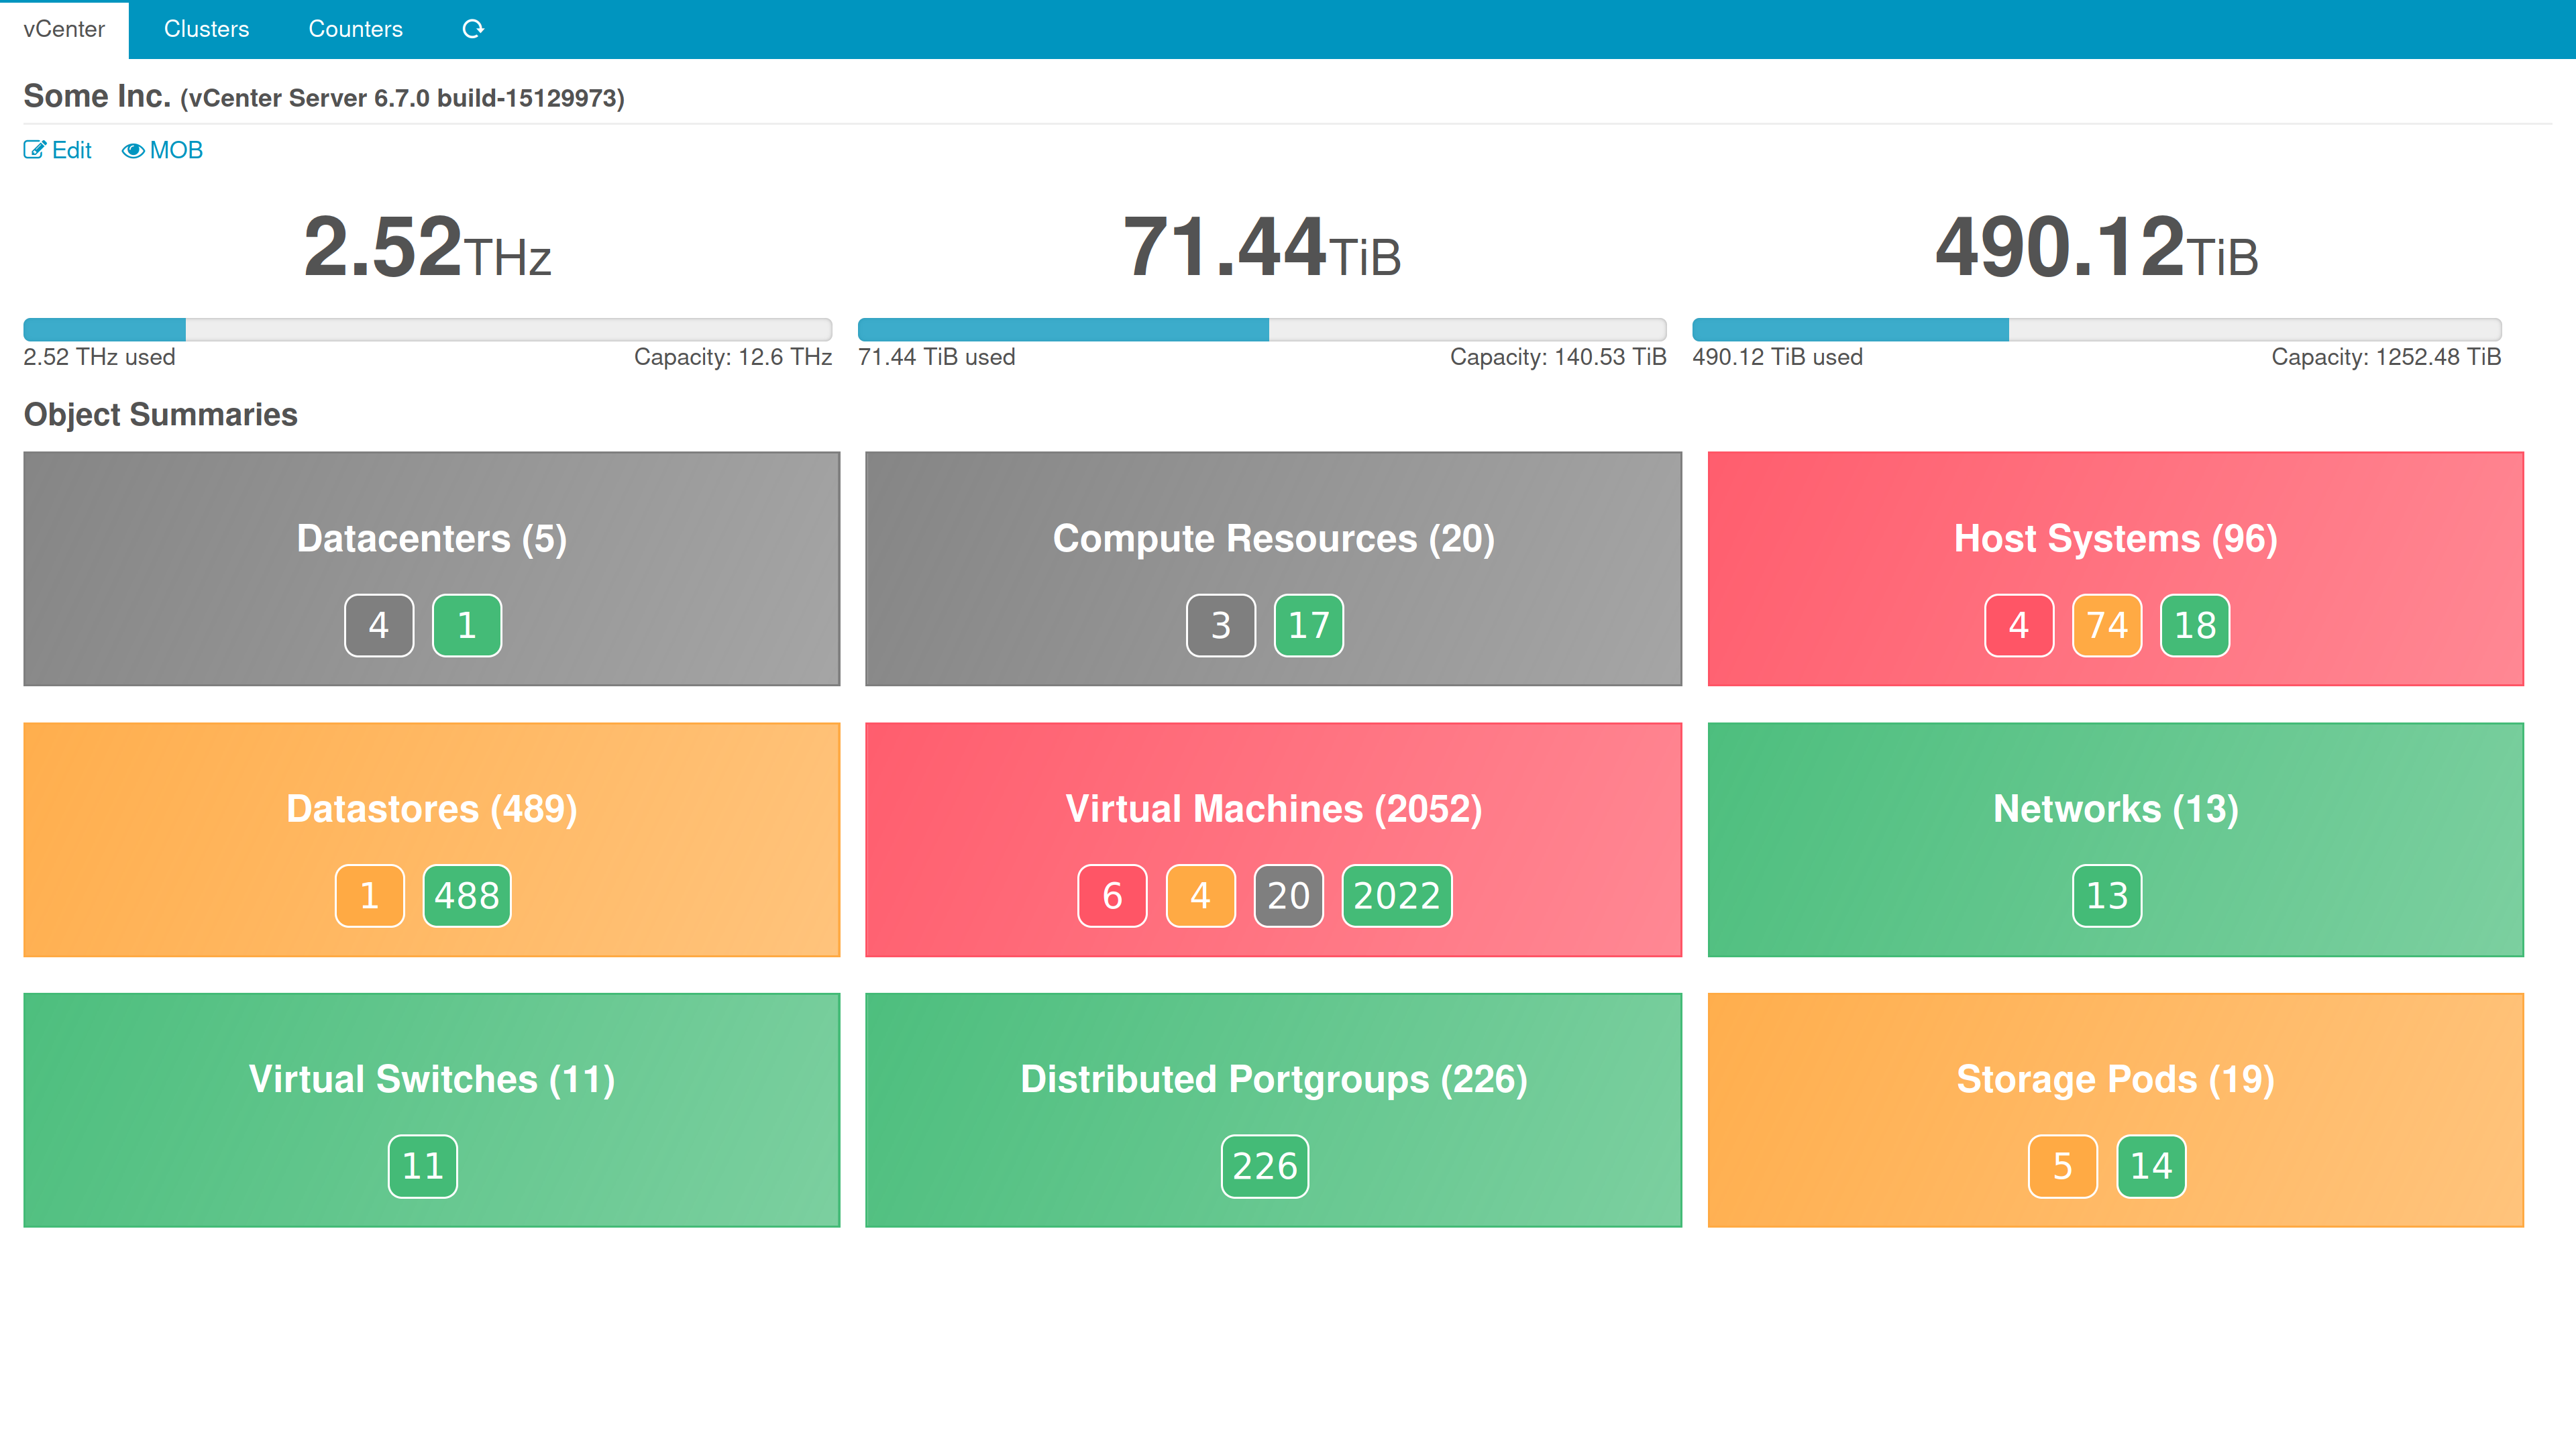Click gray badge 20 under Virtual Machines
The image size is (2576, 1449).
pos(1288,896)
